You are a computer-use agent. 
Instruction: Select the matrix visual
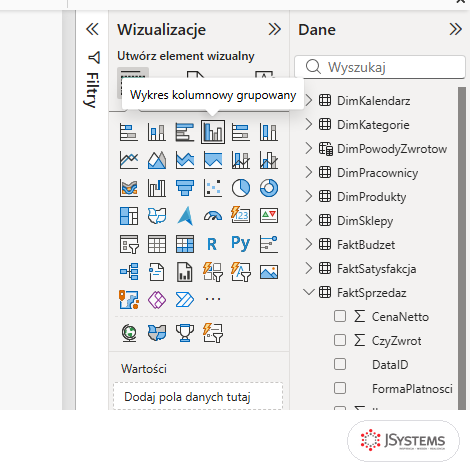point(185,244)
